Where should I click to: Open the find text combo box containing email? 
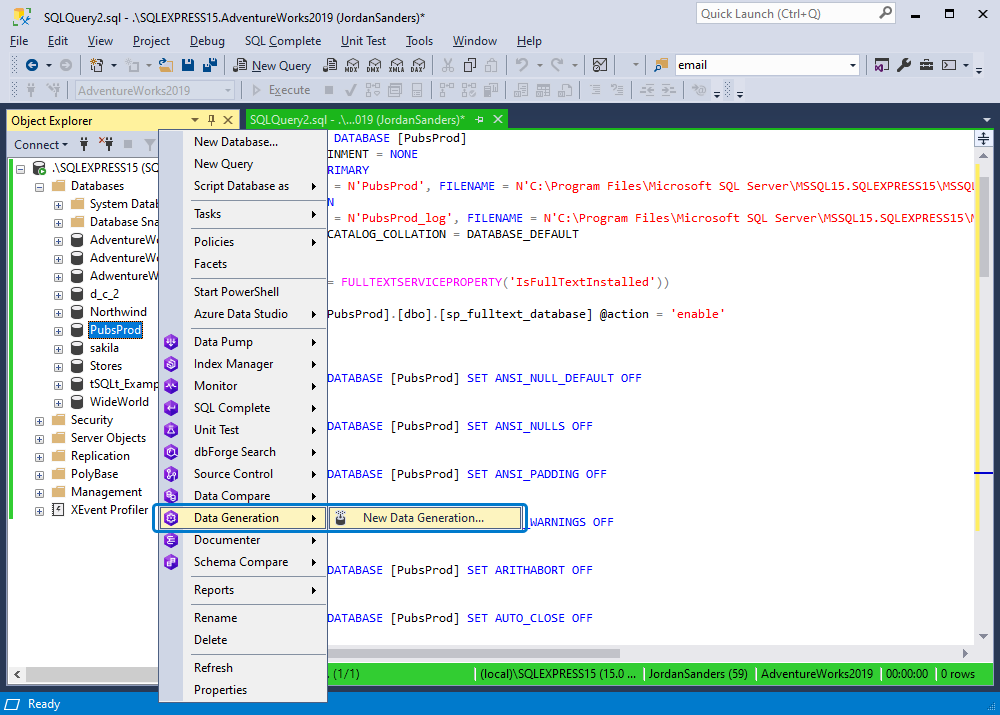pyautogui.click(x=767, y=65)
